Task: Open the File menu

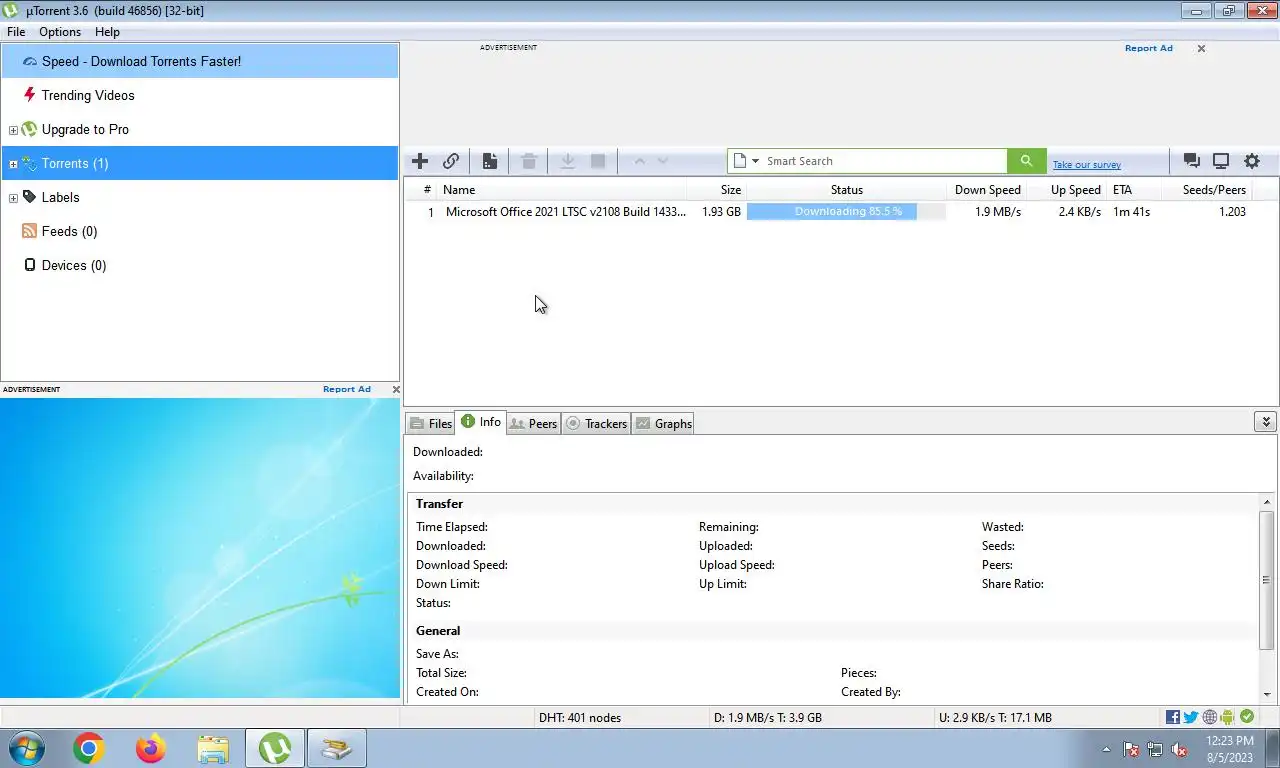Action: [x=16, y=32]
